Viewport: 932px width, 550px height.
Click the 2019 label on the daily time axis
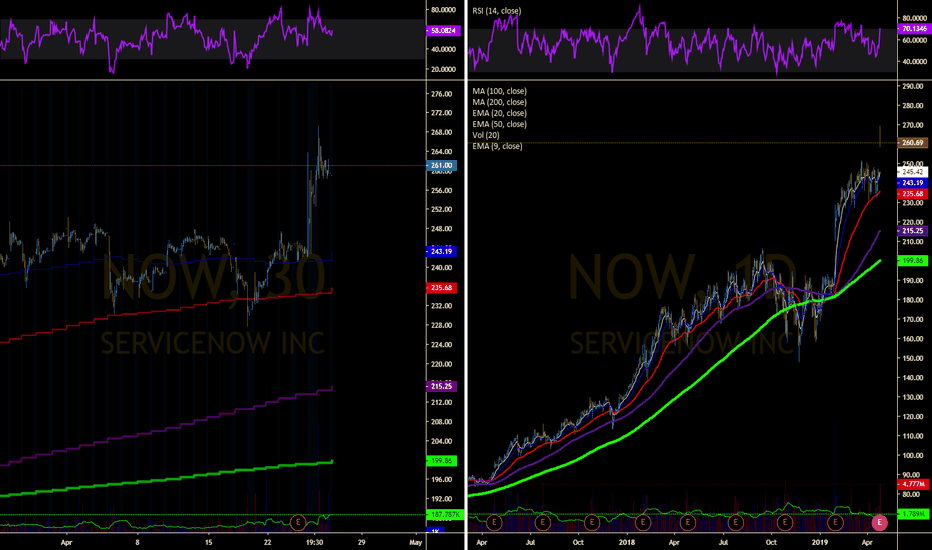(820, 542)
